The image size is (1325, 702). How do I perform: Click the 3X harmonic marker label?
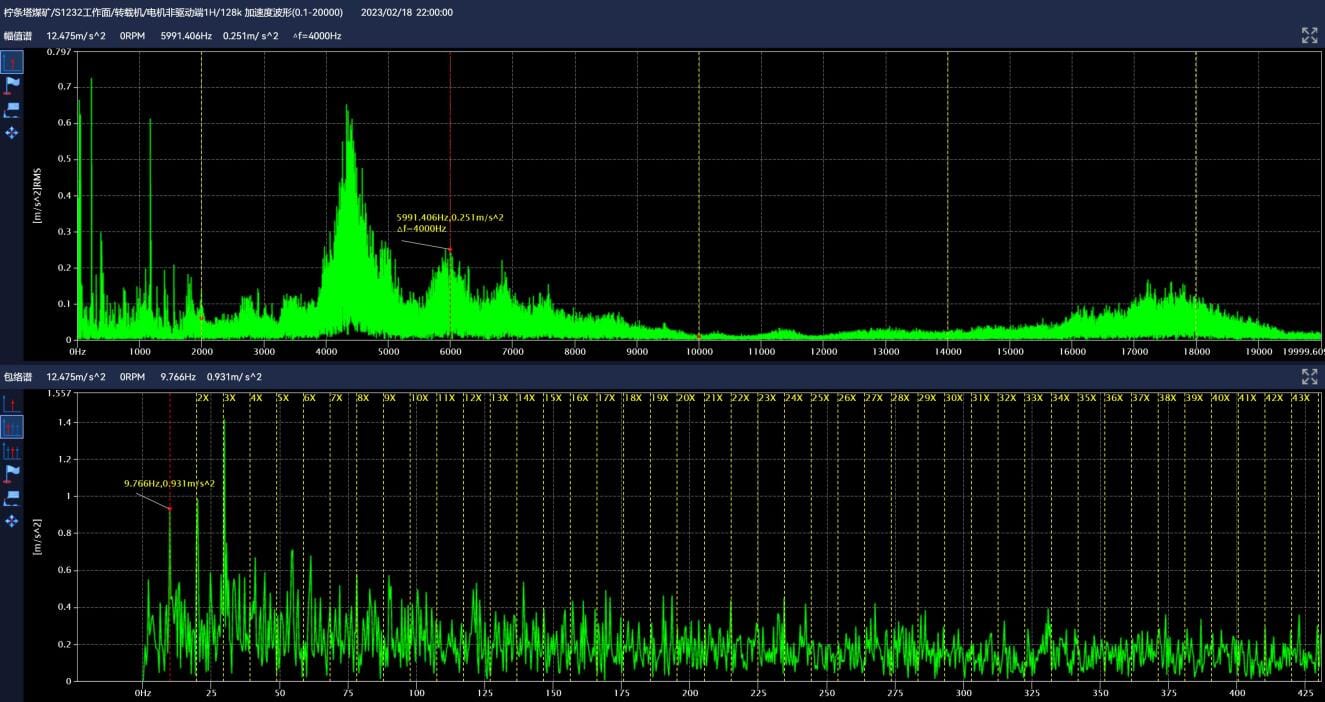(230, 398)
